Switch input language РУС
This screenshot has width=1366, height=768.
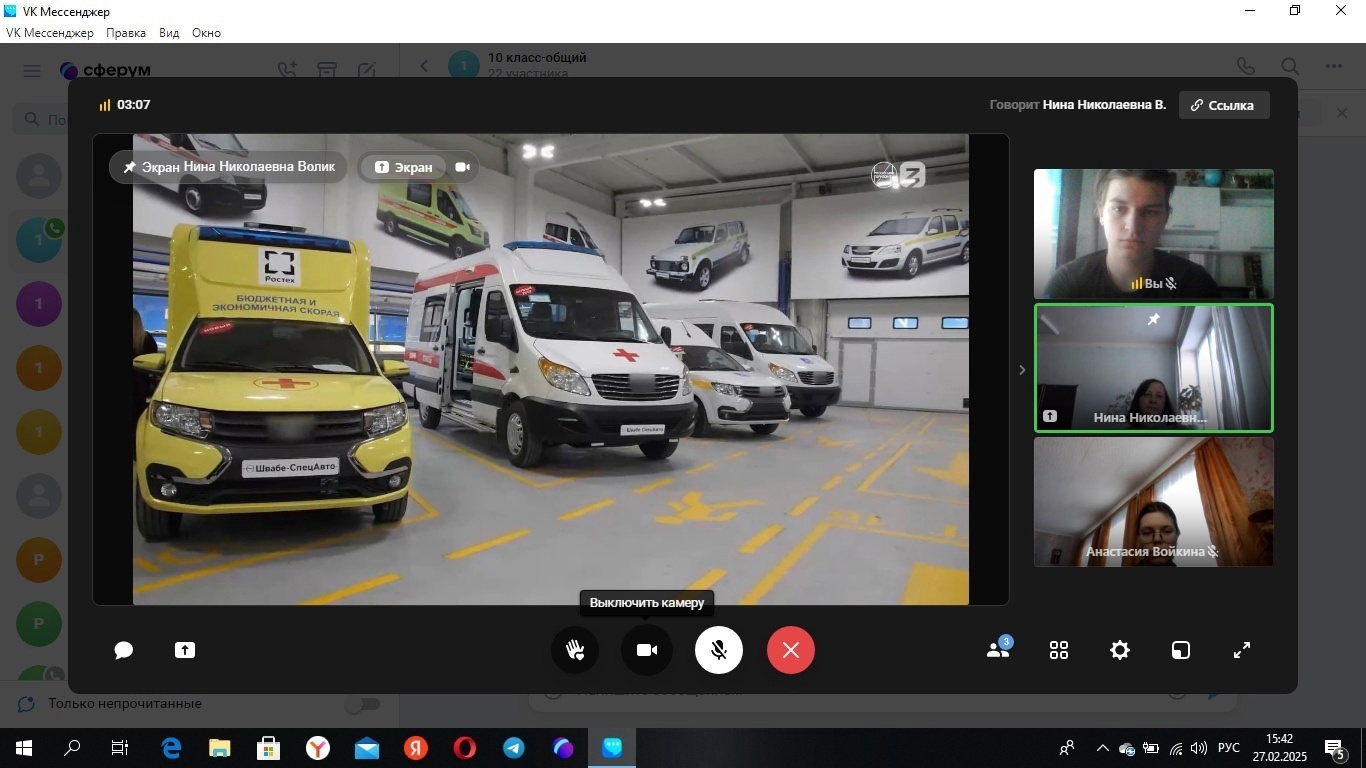1229,748
